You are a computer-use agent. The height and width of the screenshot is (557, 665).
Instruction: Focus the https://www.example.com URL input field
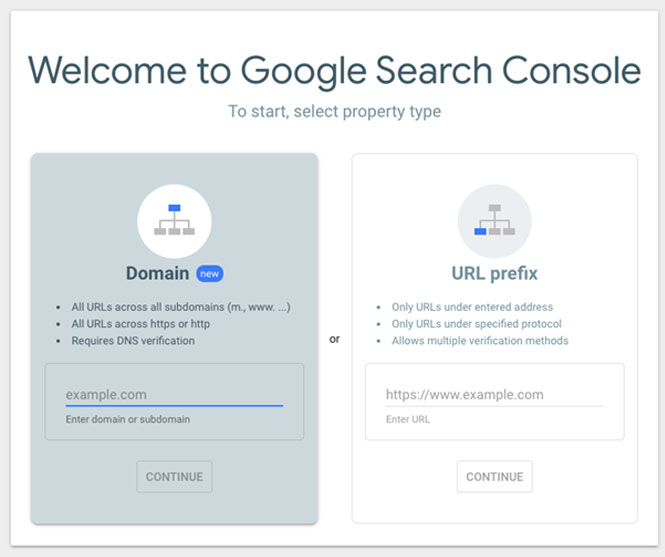(x=495, y=395)
